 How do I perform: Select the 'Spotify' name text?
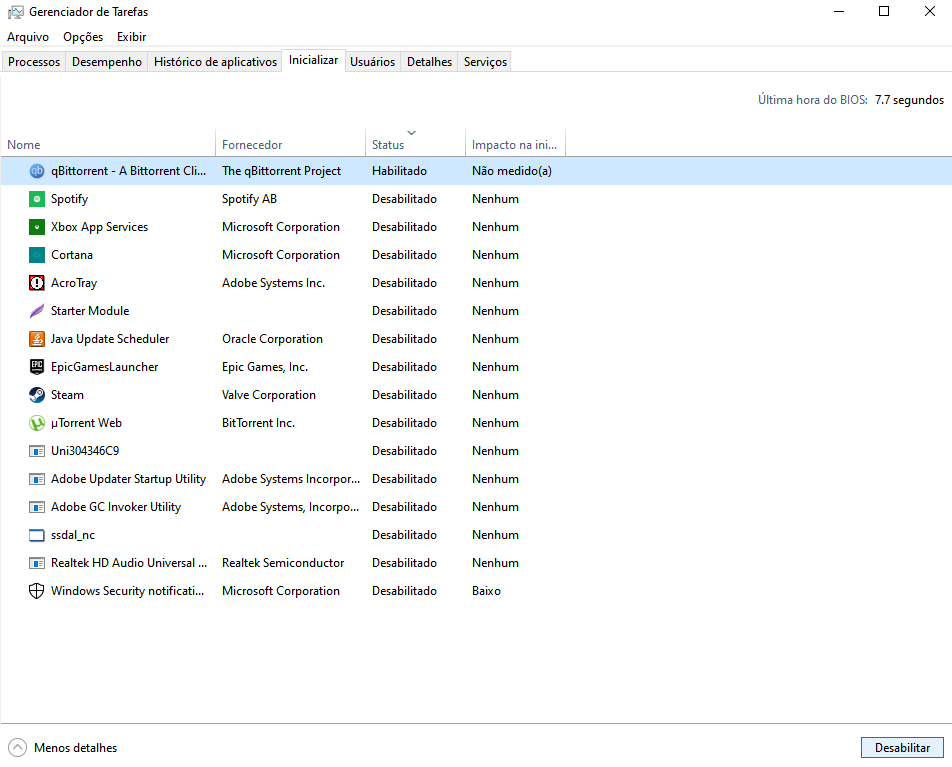(x=69, y=199)
